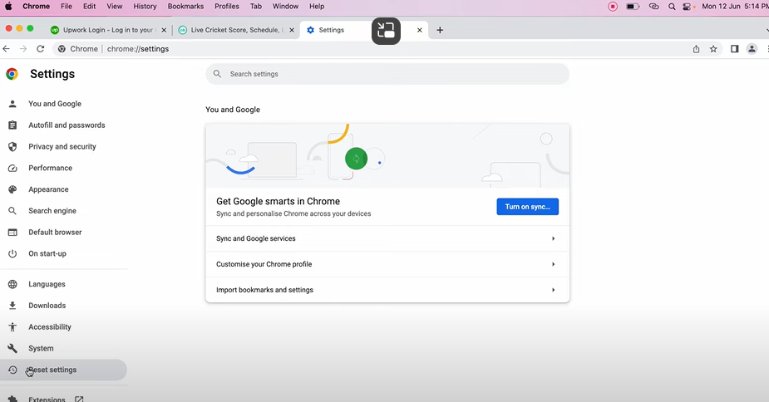Expand Import bookmarks and settings row

(387, 290)
